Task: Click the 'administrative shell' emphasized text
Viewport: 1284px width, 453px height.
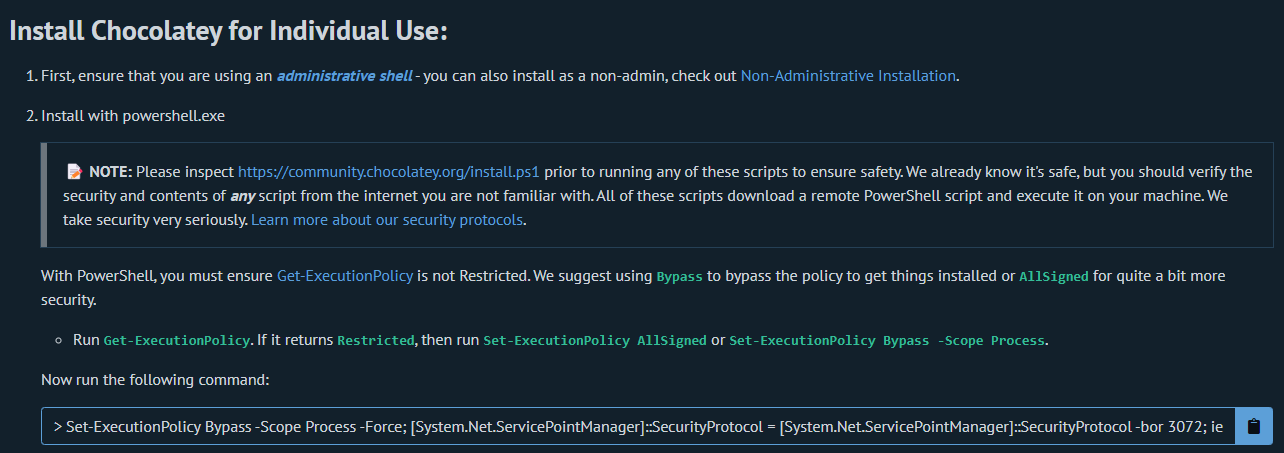Action: tap(344, 76)
